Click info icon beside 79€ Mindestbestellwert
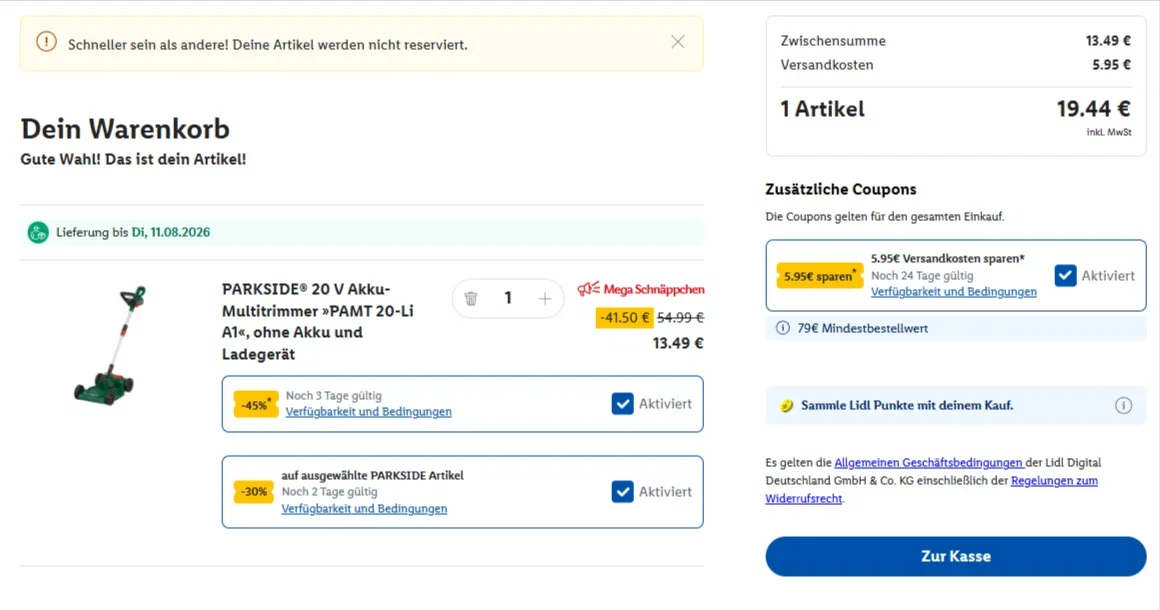The image size is (1160, 610). click(x=783, y=328)
